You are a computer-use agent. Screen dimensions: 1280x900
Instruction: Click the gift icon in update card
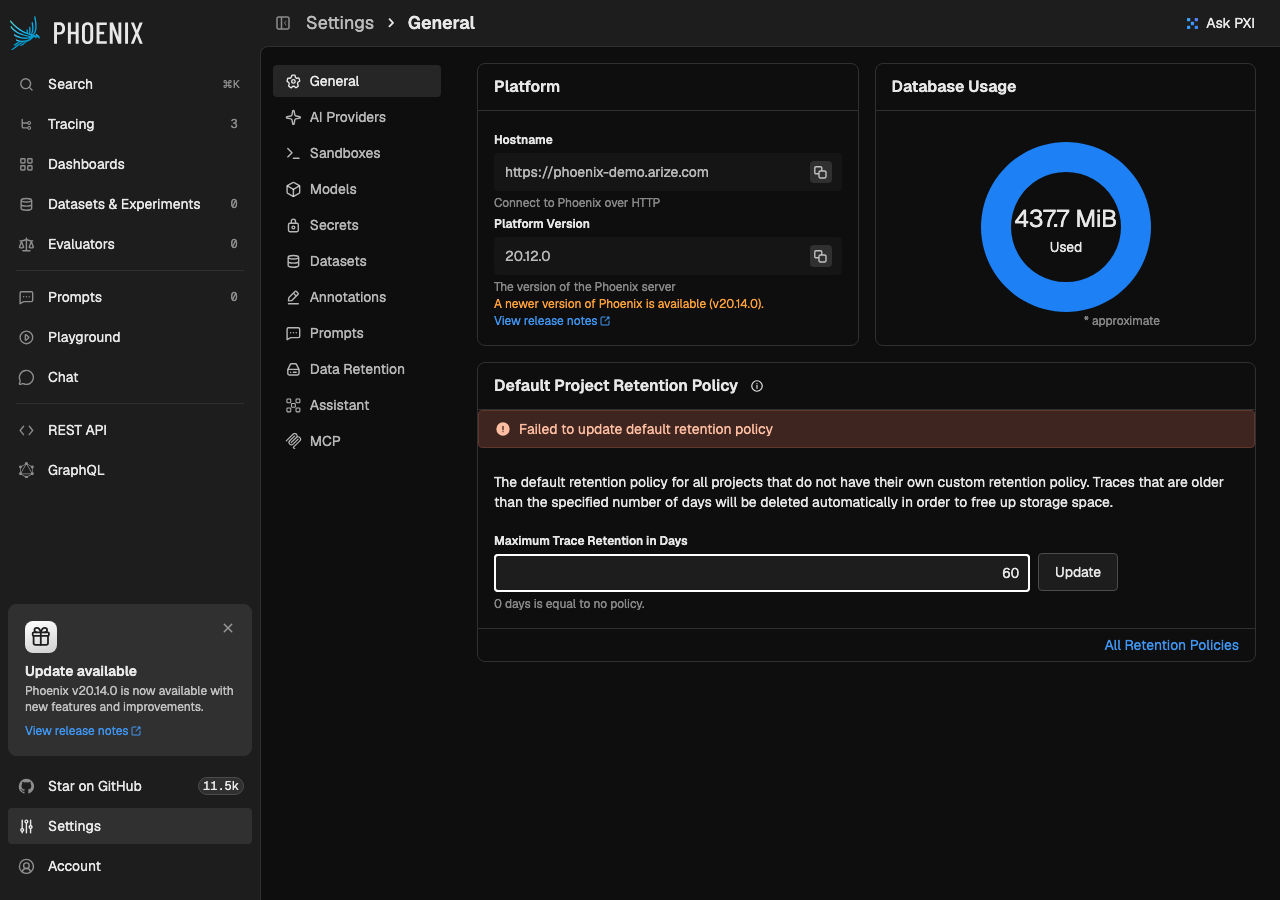pyautogui.click(x=41, y=636)
